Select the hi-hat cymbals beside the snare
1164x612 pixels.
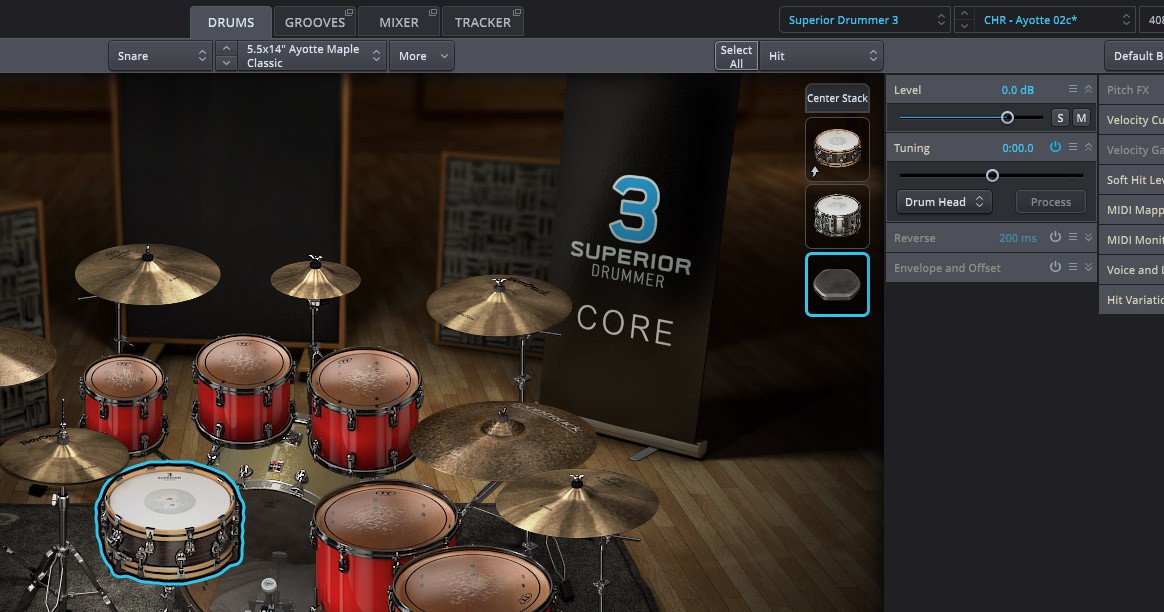point(63,455)
